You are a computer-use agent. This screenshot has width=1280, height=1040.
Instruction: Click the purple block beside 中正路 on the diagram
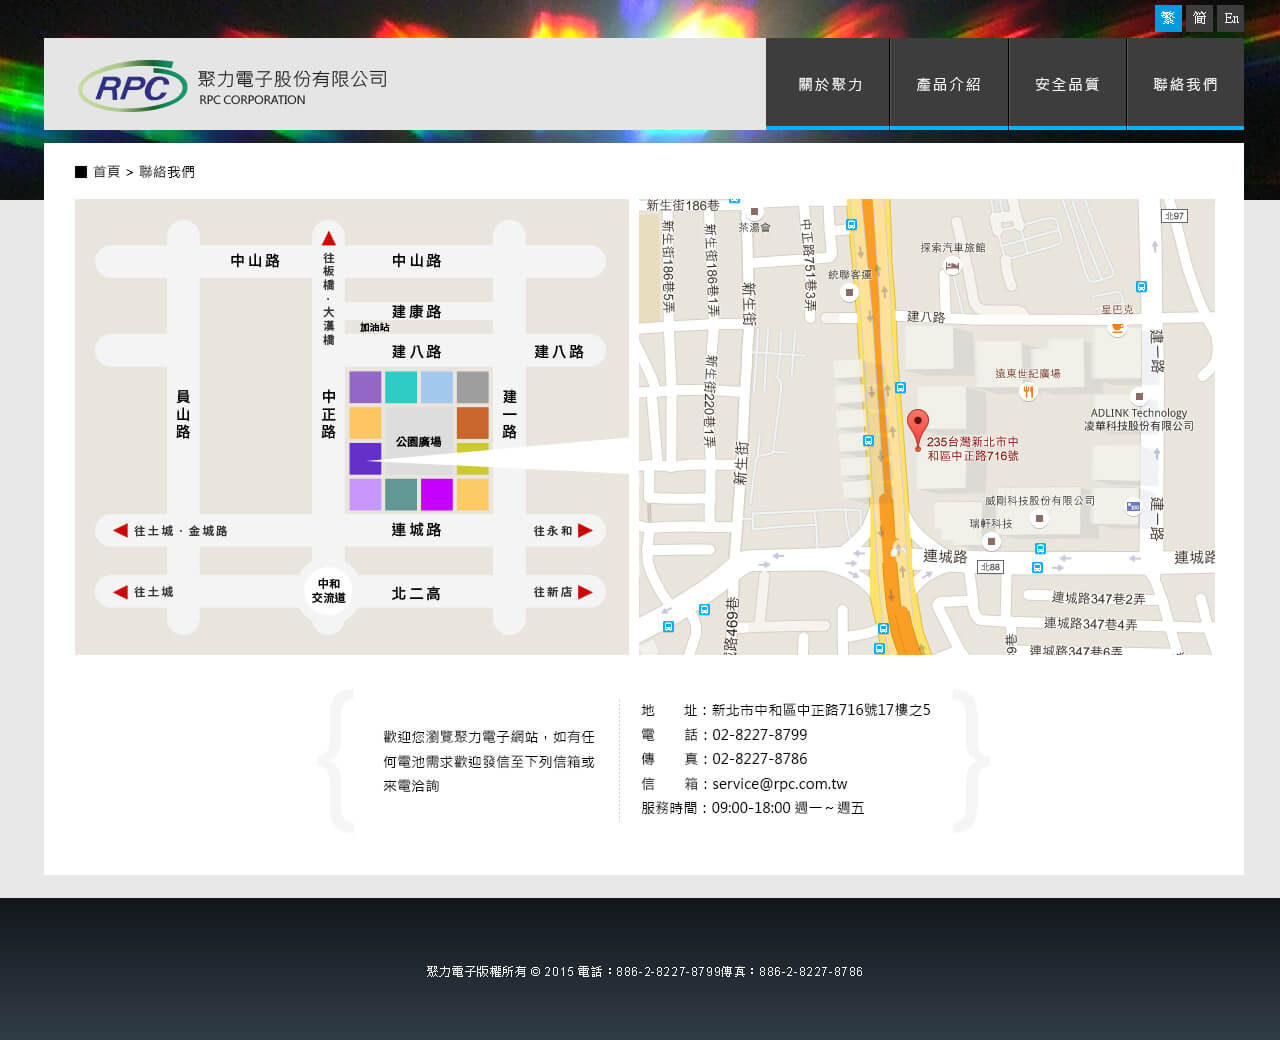(x=365, y=458)
